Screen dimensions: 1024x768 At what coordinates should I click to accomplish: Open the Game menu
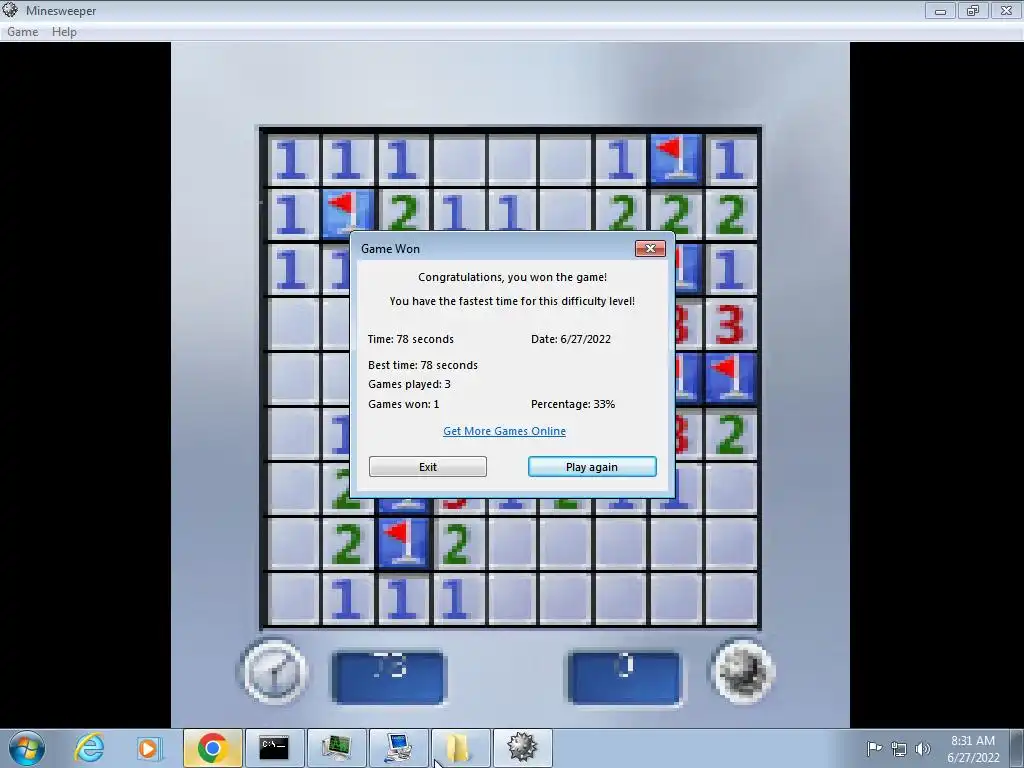tap(22, 31)
